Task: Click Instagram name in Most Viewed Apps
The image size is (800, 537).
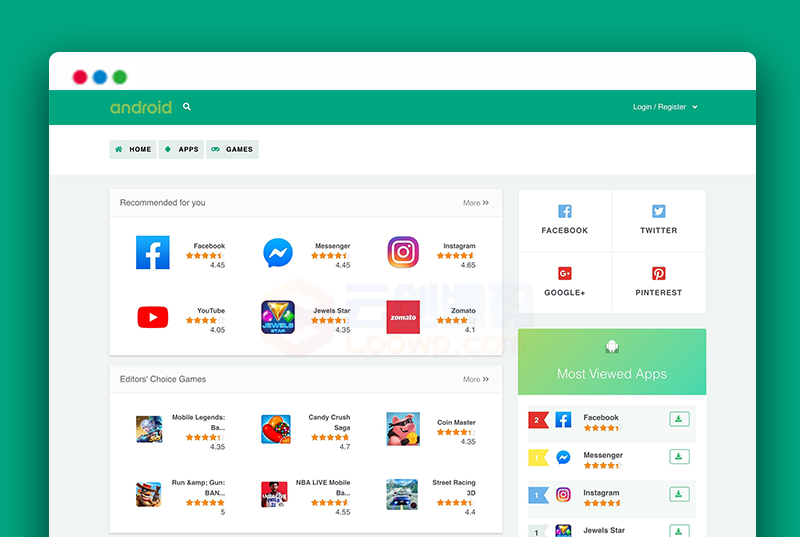Action: tap(601, 493)
